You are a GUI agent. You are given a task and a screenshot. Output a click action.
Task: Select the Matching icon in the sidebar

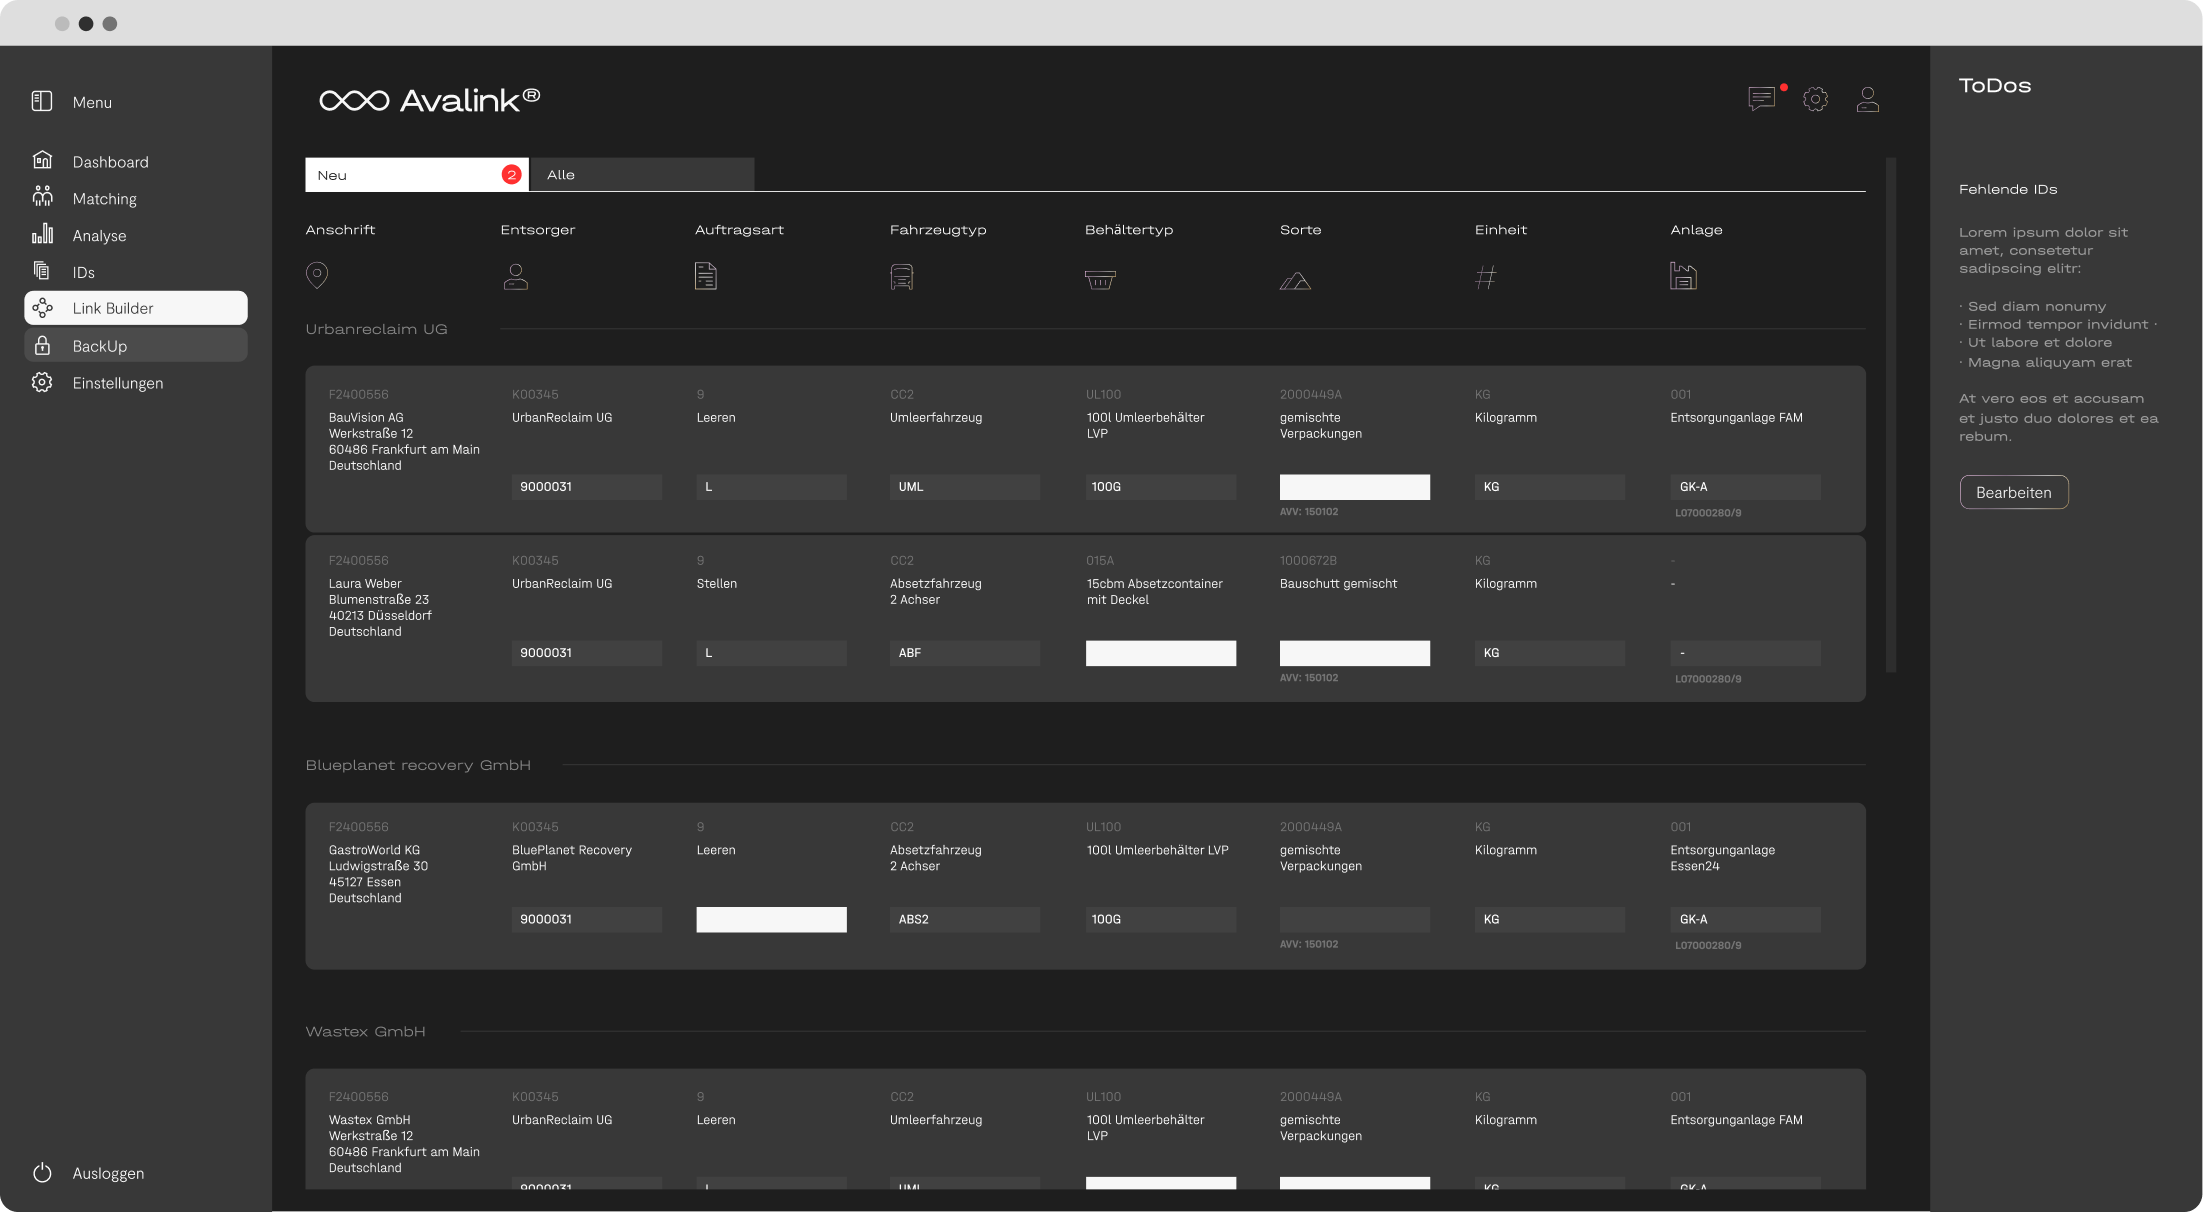click(43, 197)
